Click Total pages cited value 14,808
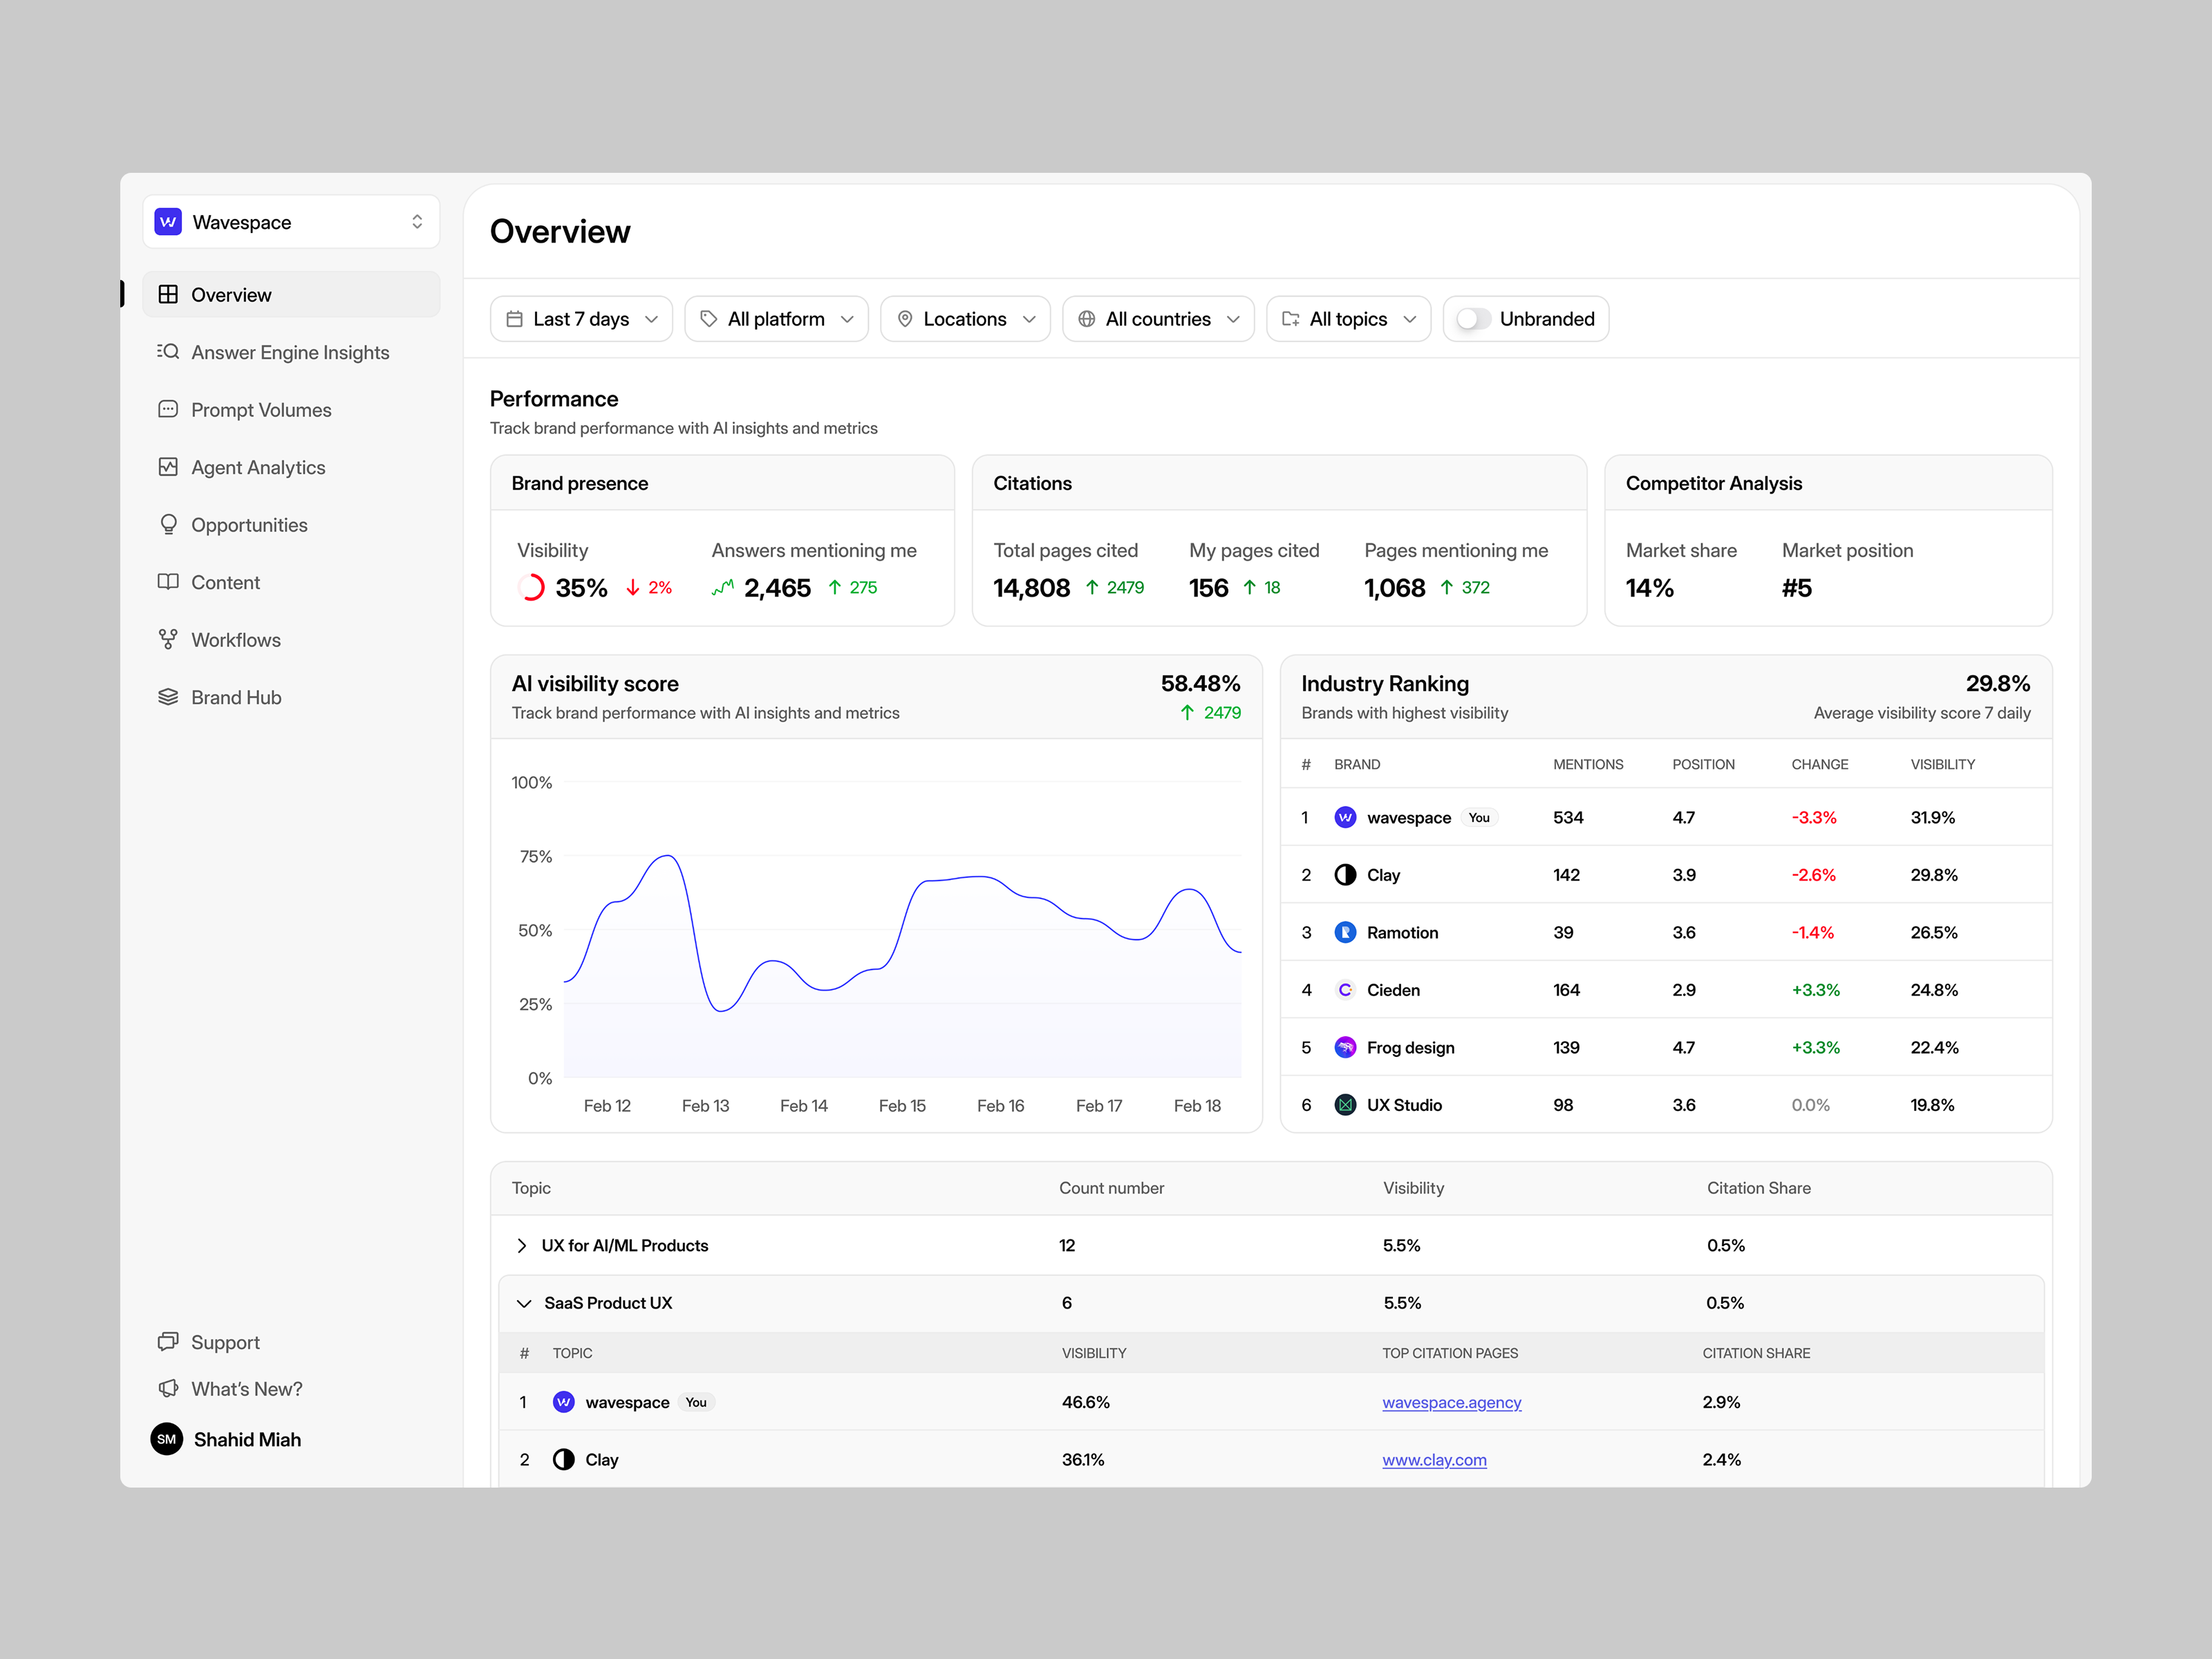Screen dimensions: 2212x1659 click(1031, 588)
